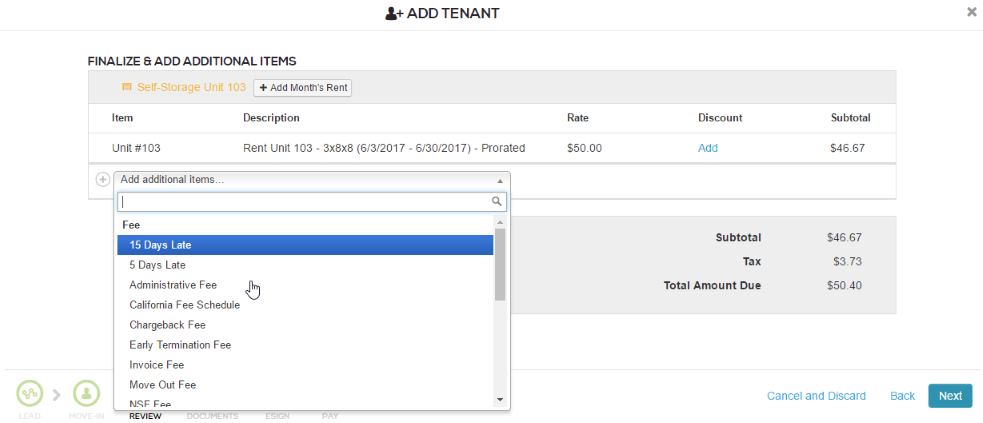Select Early Termination Fee from list
The height and width of the screenshot is (423, 983).
click(x=180, y=345)
